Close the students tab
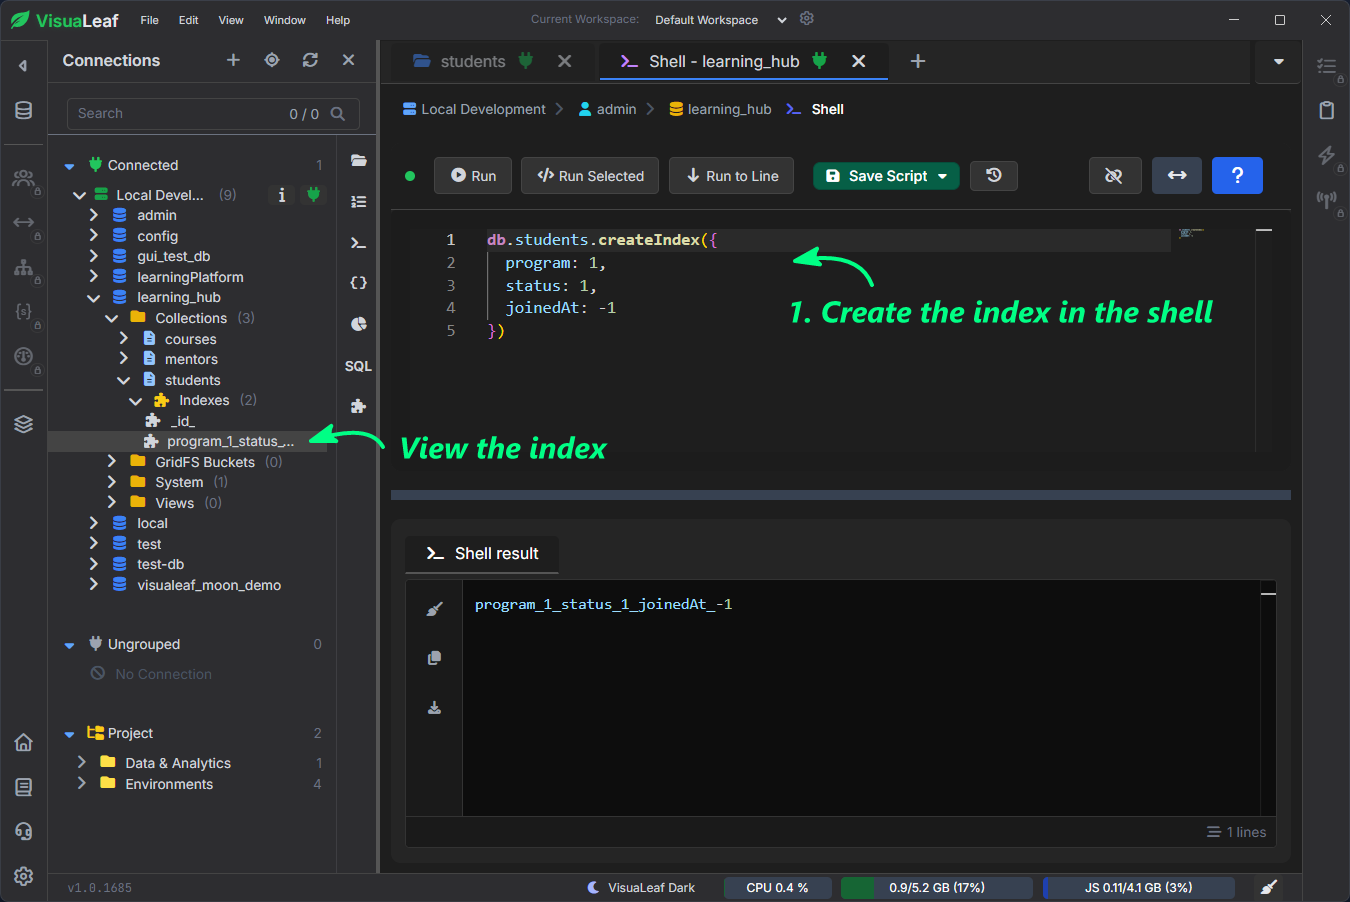 [x=565, y=61]
